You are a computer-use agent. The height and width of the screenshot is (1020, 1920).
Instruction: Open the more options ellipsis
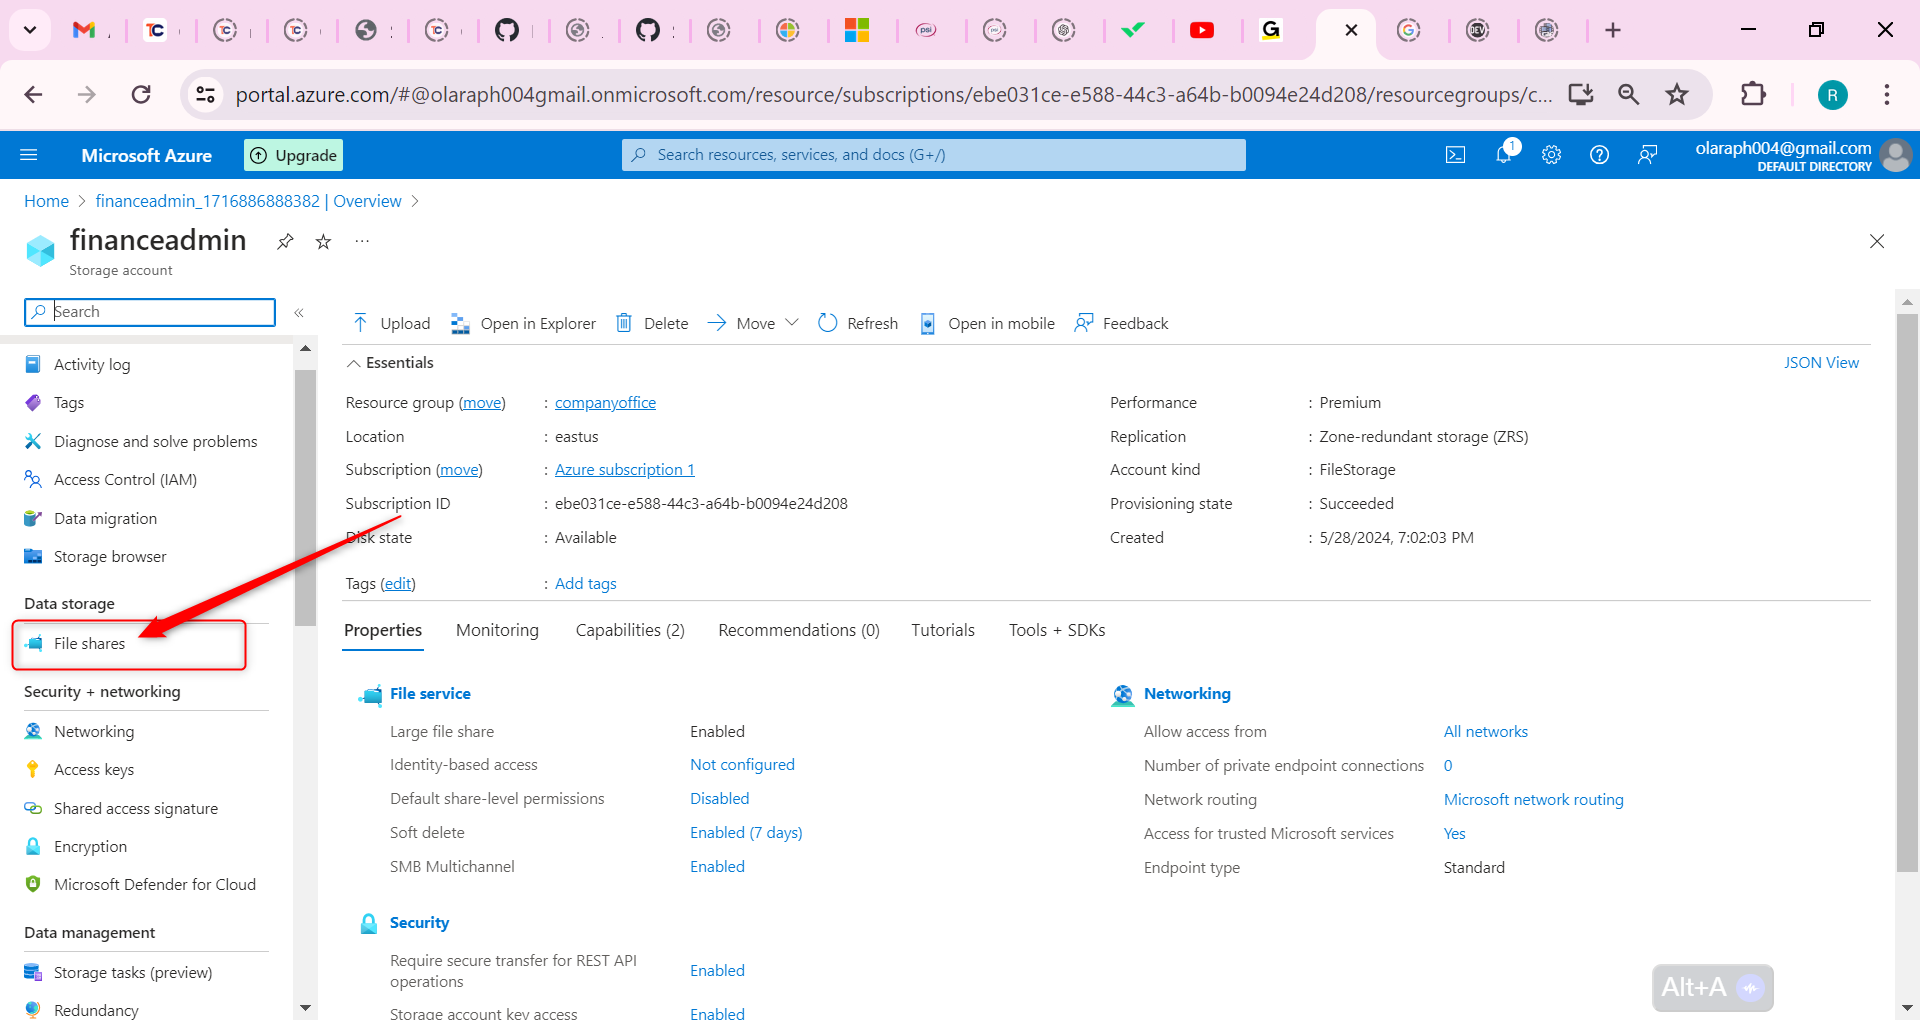(x=362, y=241)
